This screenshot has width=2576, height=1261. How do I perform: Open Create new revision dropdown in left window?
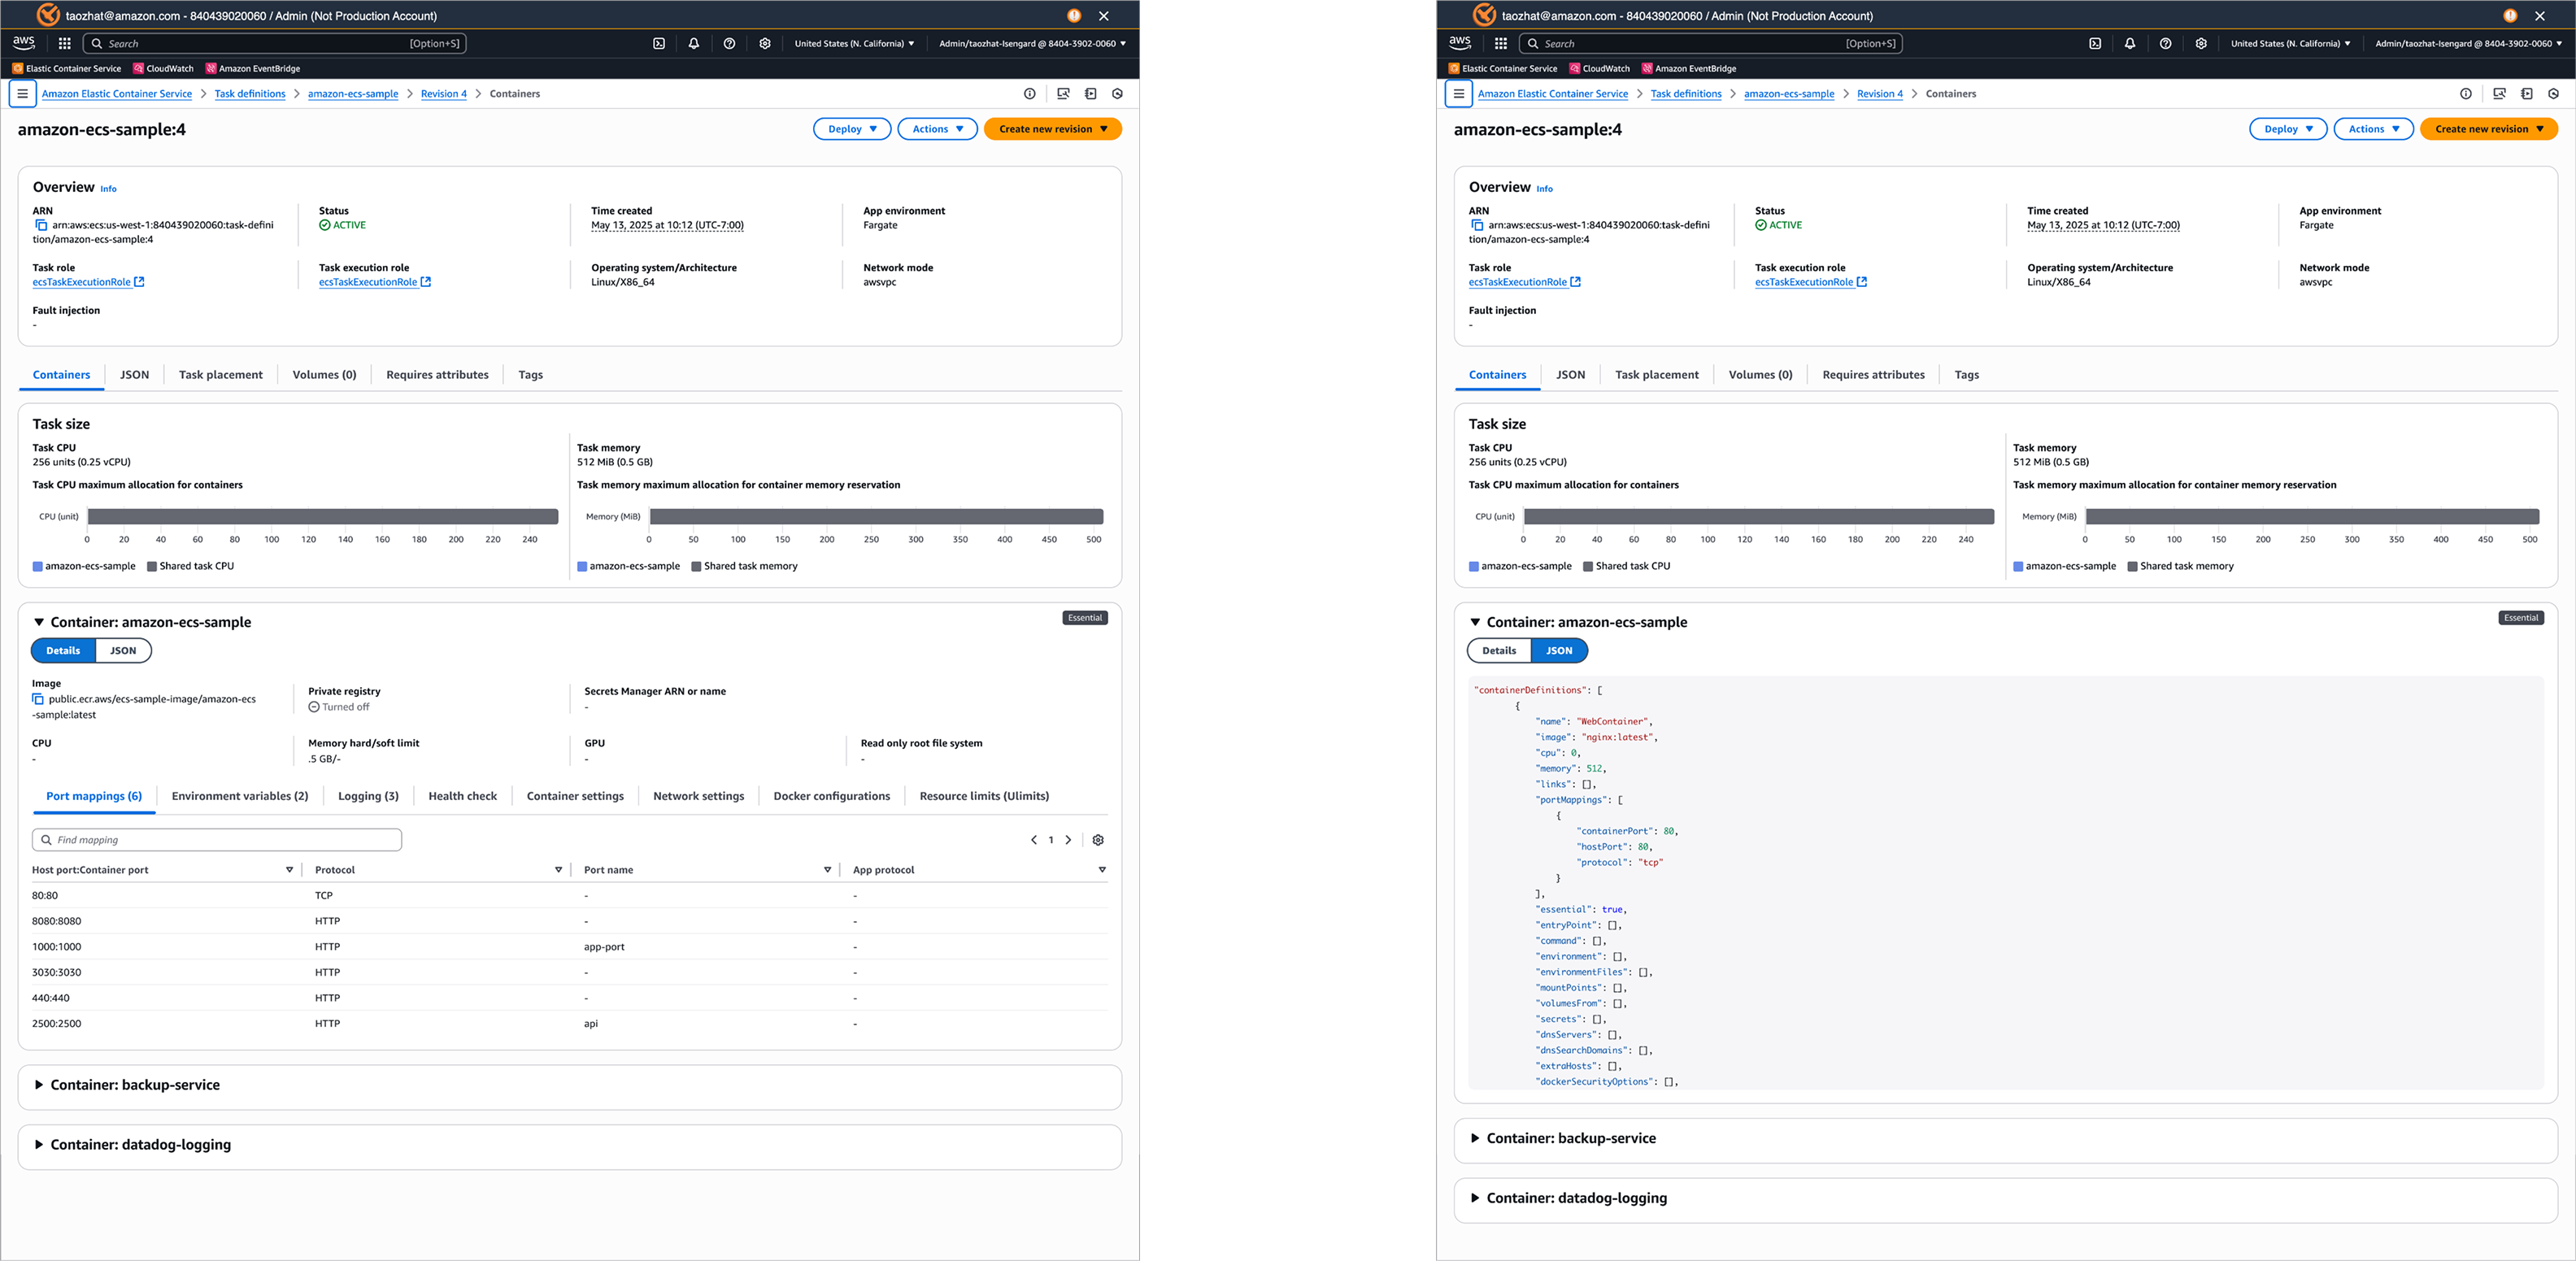point(1053,129)
